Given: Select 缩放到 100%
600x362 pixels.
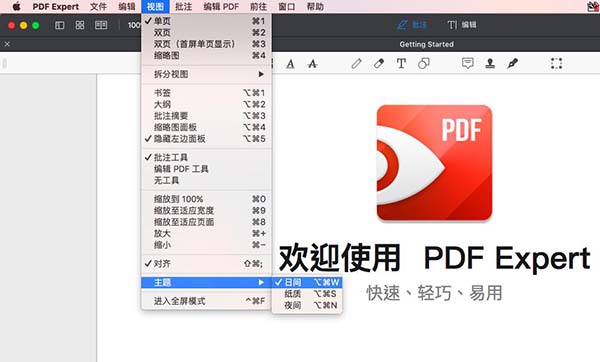Looking at the screenshot, I should coord(206,199).
